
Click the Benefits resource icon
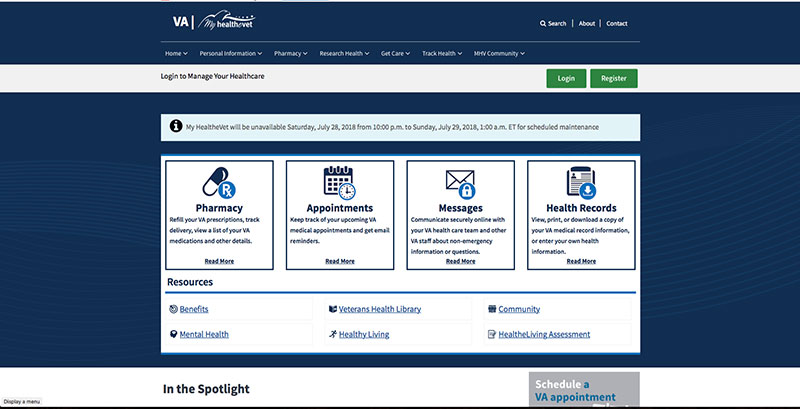(173, 309)
